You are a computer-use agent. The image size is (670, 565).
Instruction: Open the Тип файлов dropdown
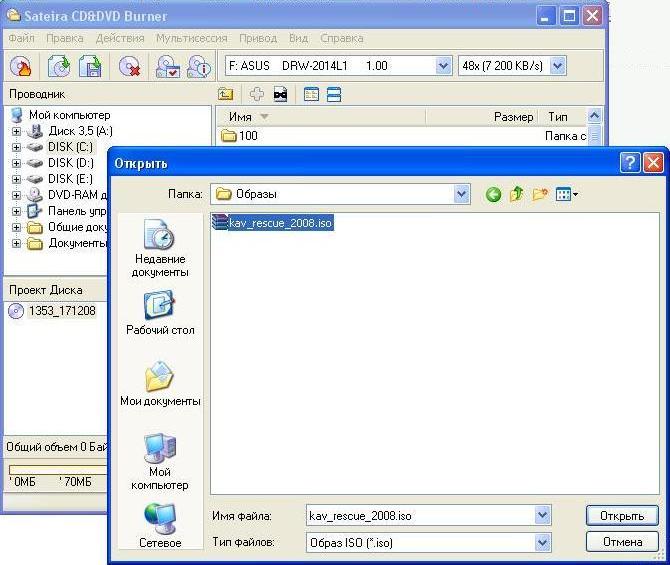coord(542,542)
